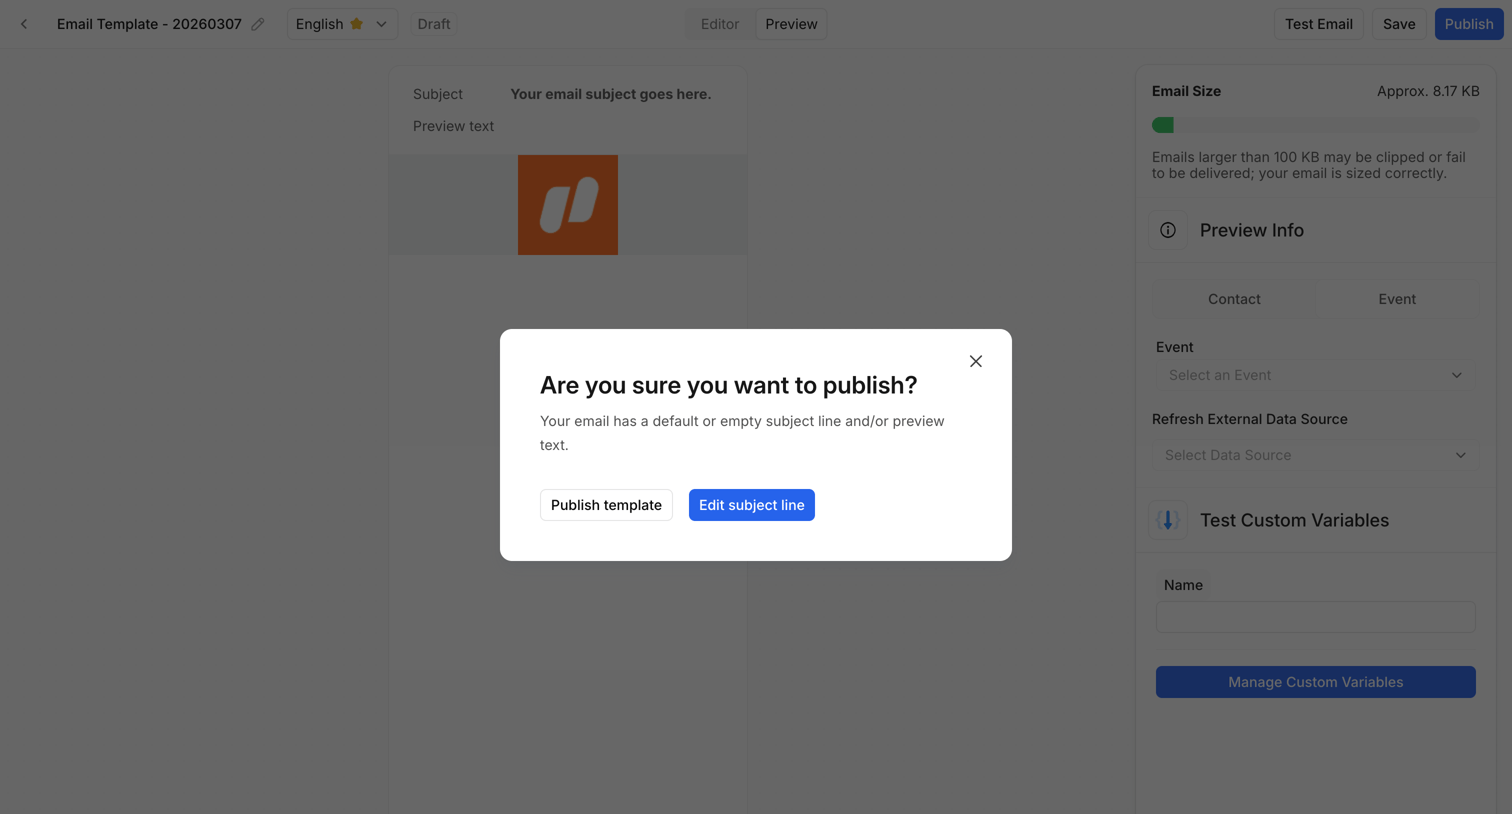Click the Preview Info icon

(1168, 230)
